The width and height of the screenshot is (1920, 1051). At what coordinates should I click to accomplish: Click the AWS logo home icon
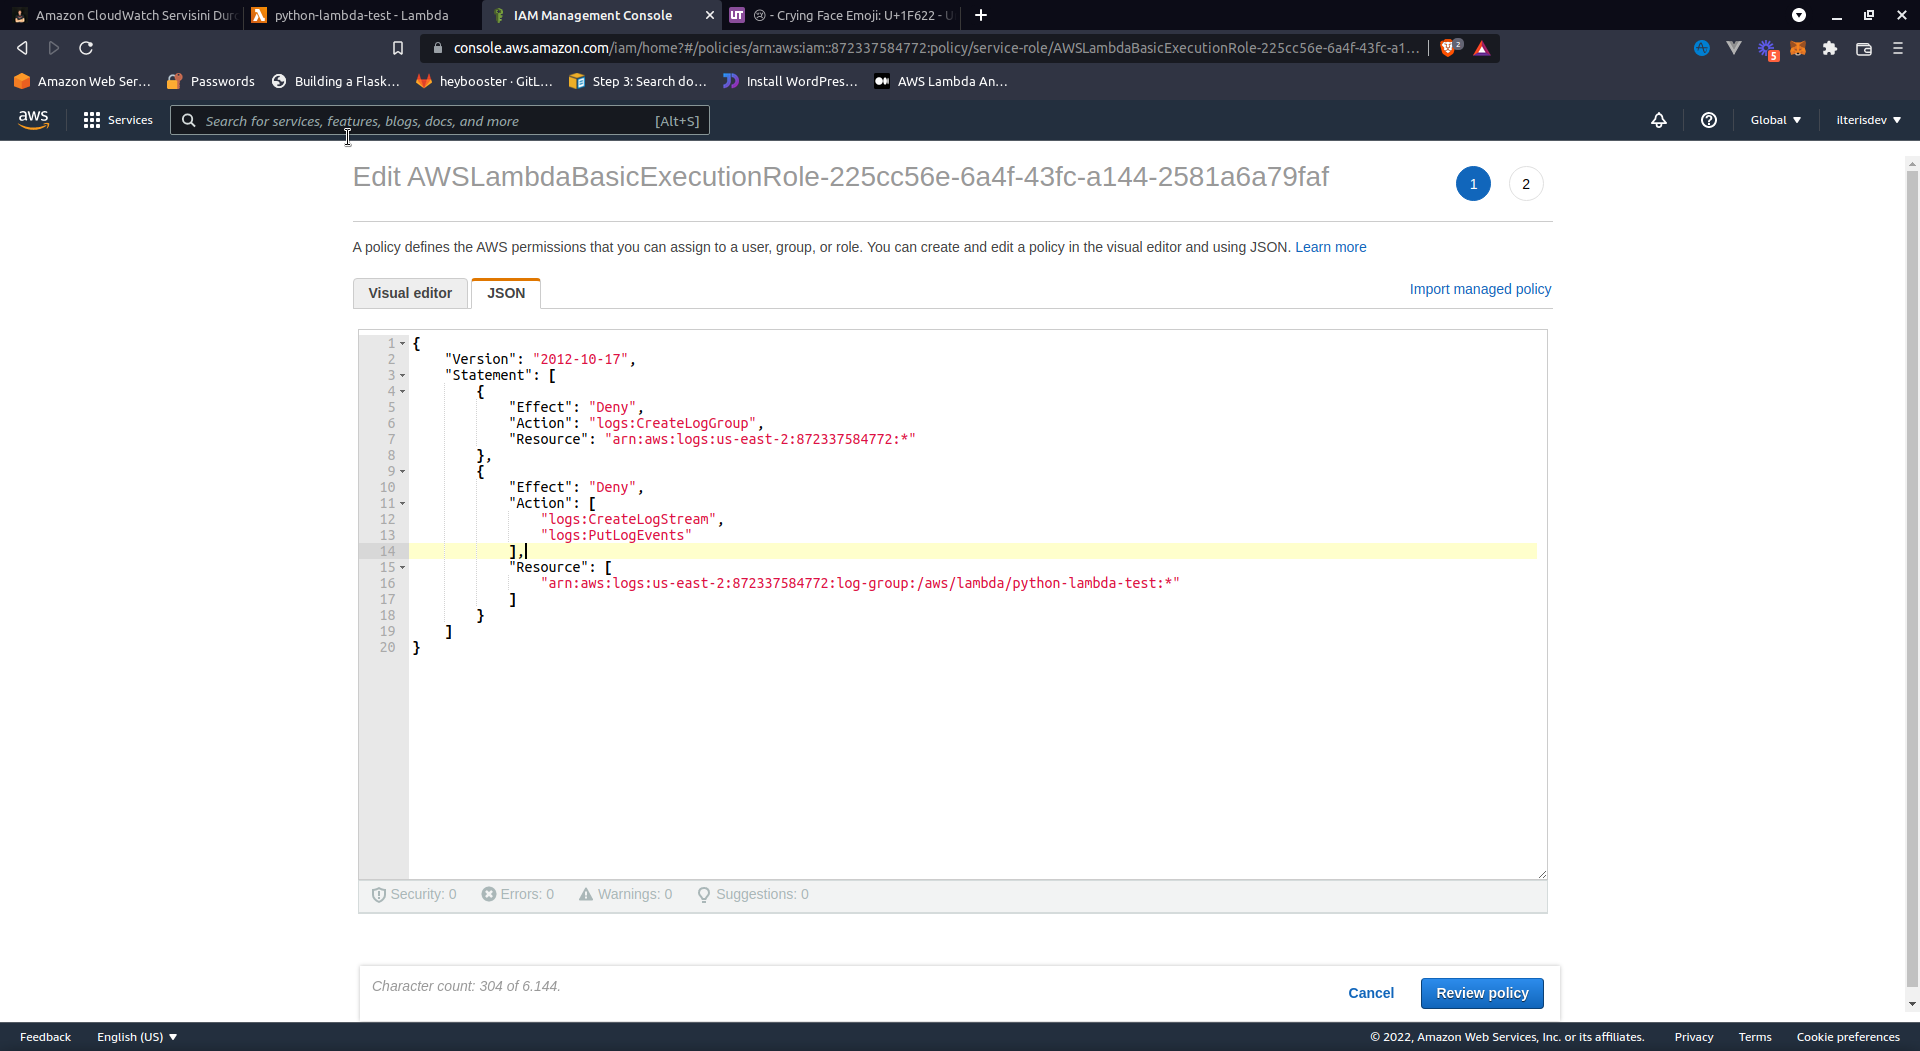(33, 119)
